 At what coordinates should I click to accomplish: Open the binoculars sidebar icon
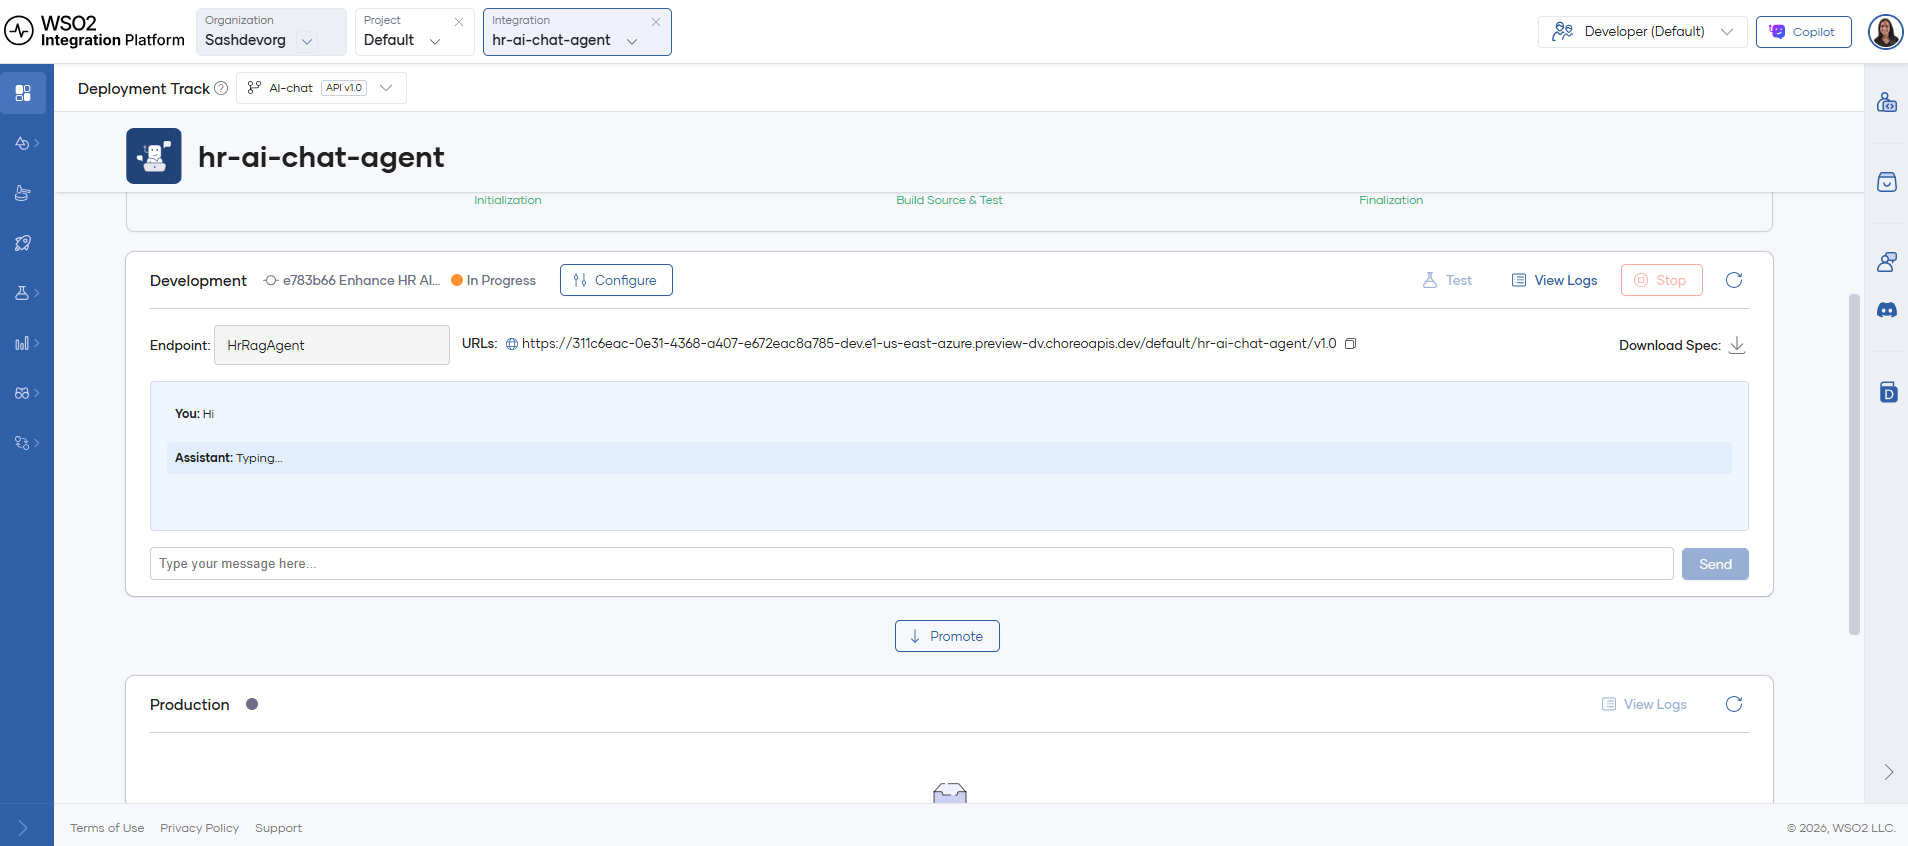point(23,393)
